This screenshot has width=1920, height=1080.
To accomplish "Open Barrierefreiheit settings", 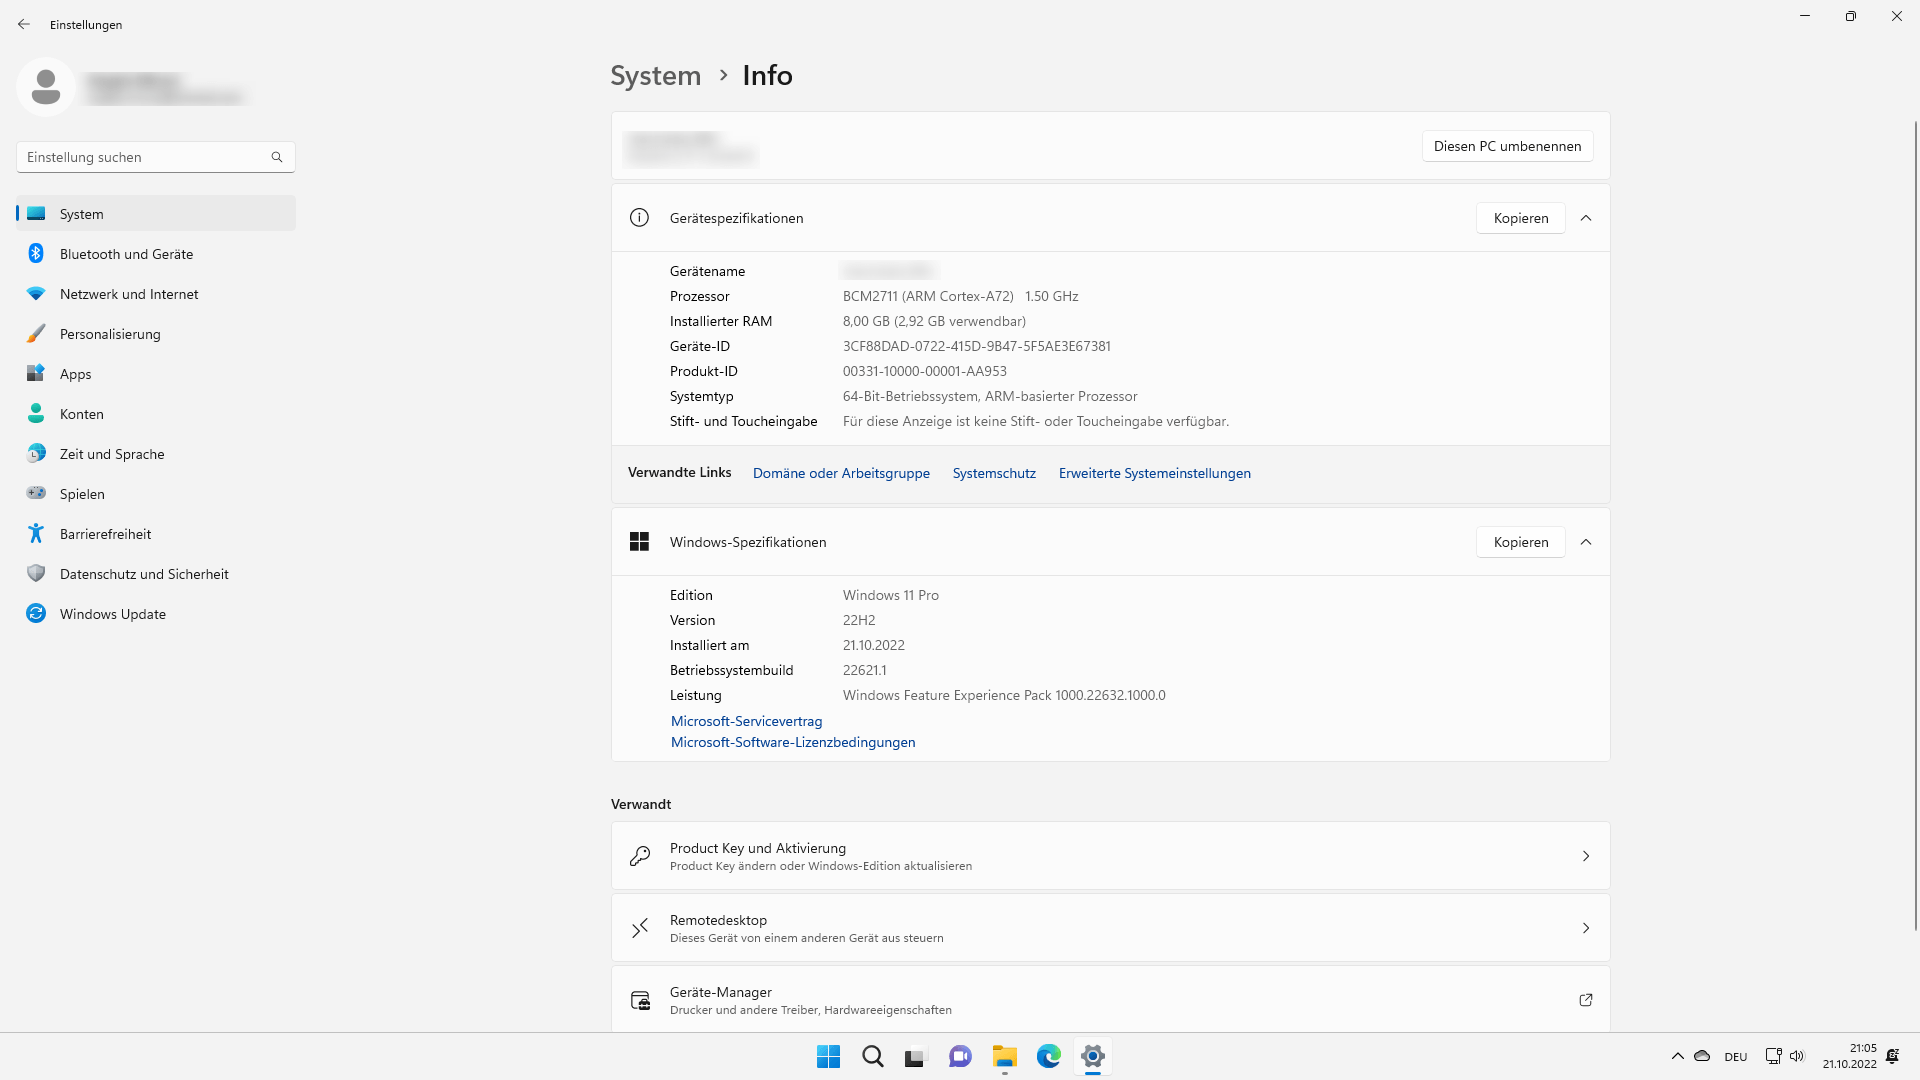I will (x=156, y=534).
